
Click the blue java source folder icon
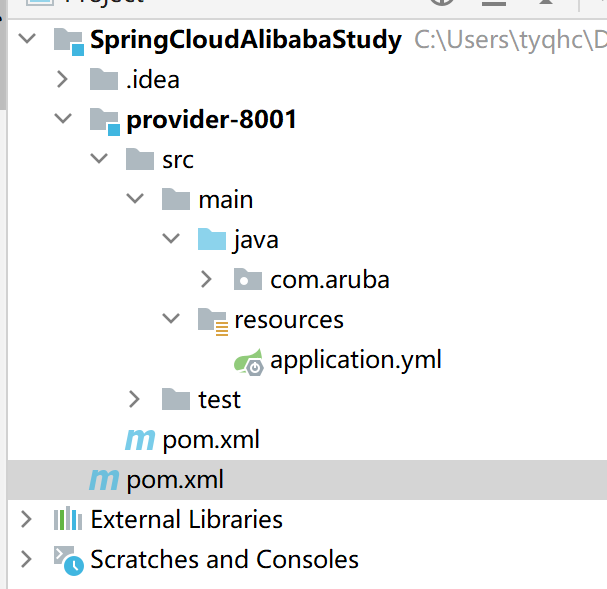tap(212, 239)
